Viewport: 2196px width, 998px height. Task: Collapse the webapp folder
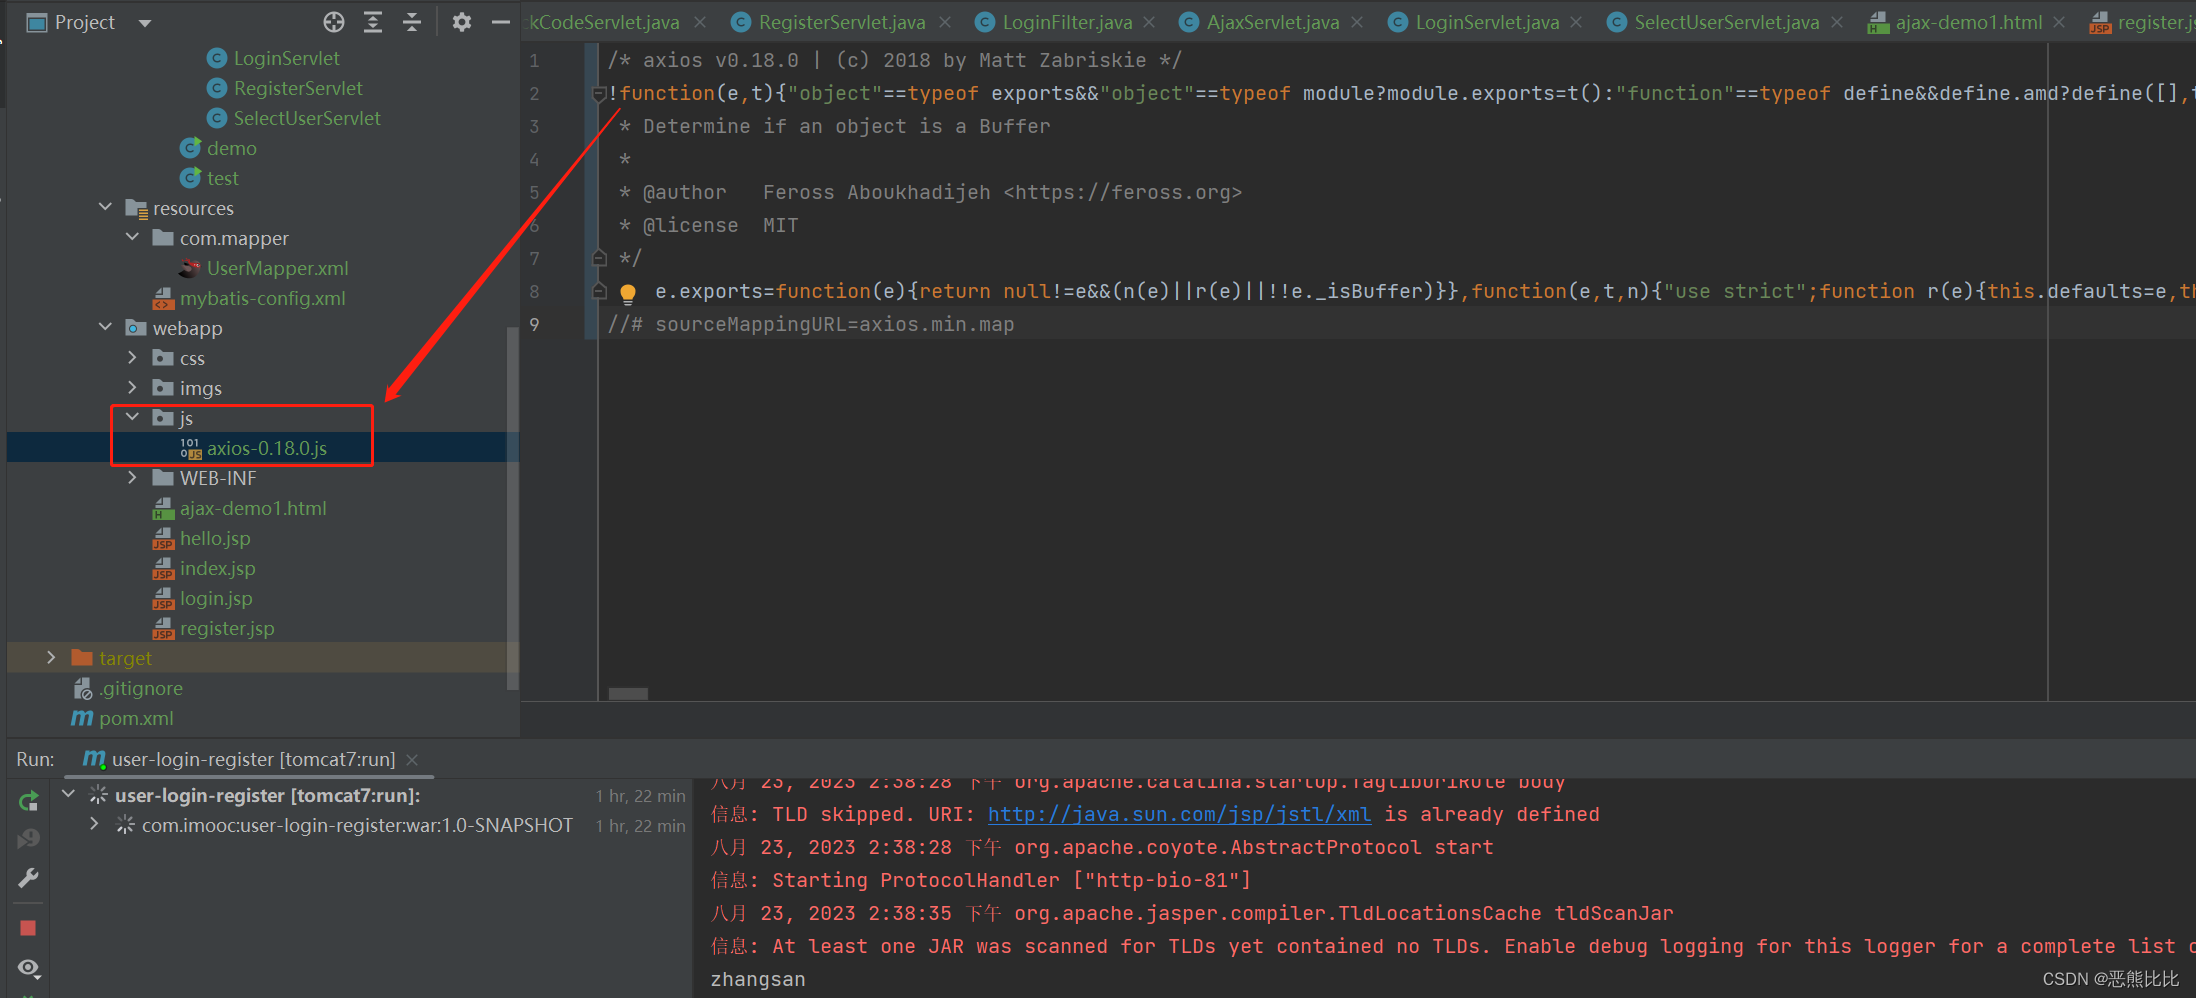[105, 327]
